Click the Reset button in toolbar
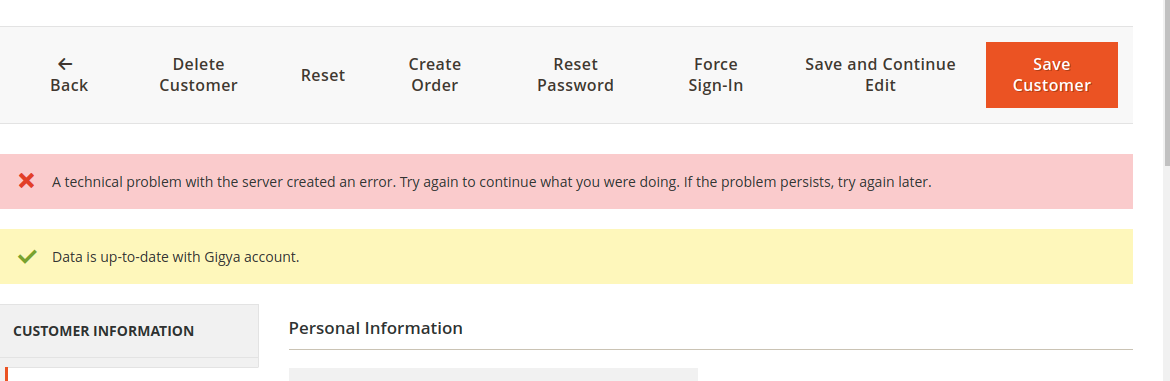The width and height of the screenshot is (1170, 381). (323, 75)
